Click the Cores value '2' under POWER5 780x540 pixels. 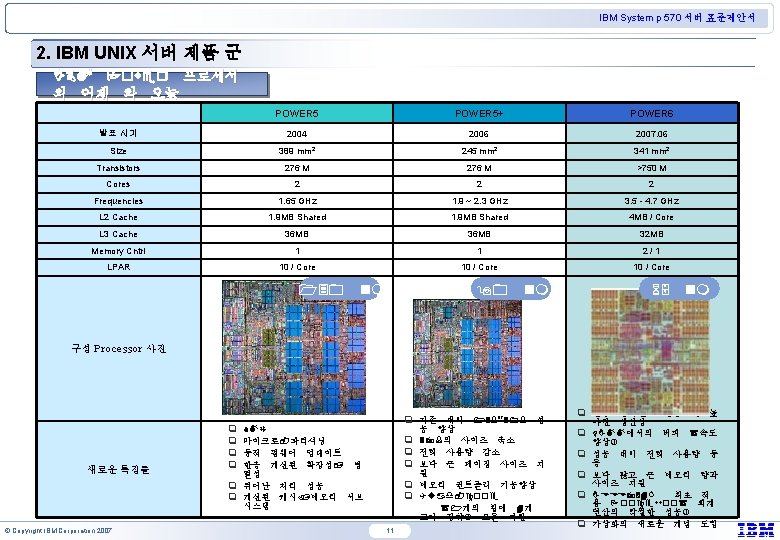click(297, 184)
